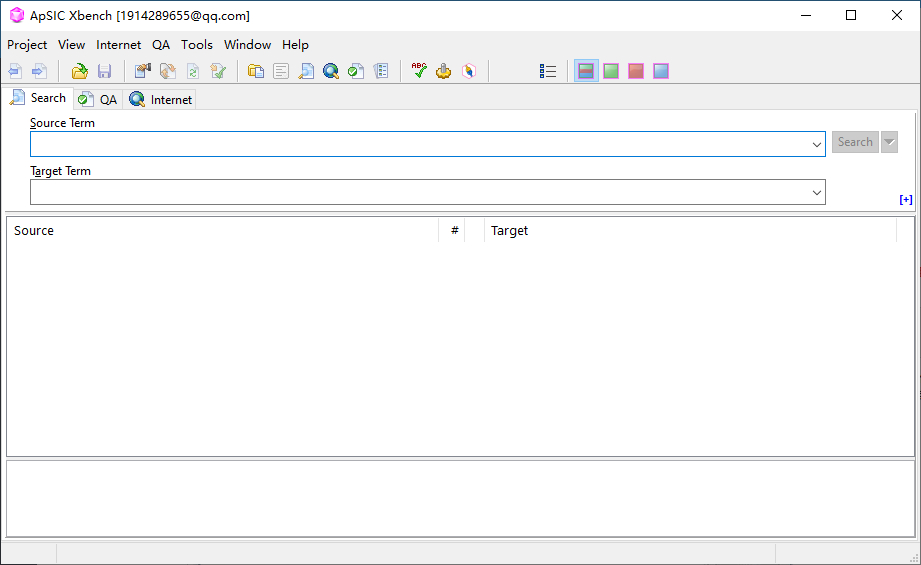Click the [+] expand search options link

coord(906,200)
